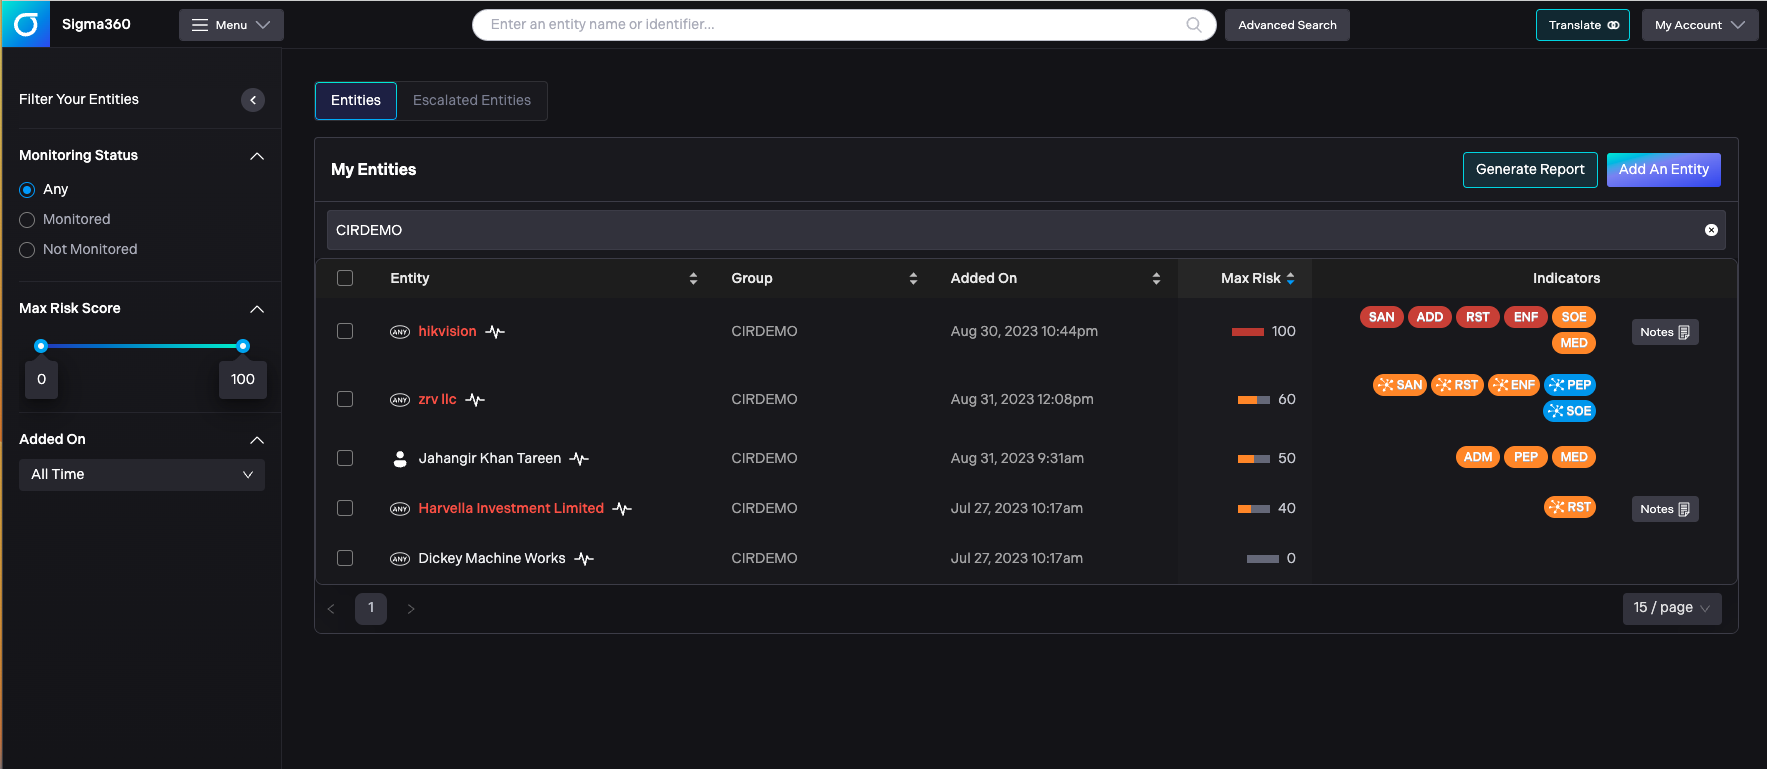Click the entity name search field
The height and width of the screenshot is (769, 1767).
844,25
